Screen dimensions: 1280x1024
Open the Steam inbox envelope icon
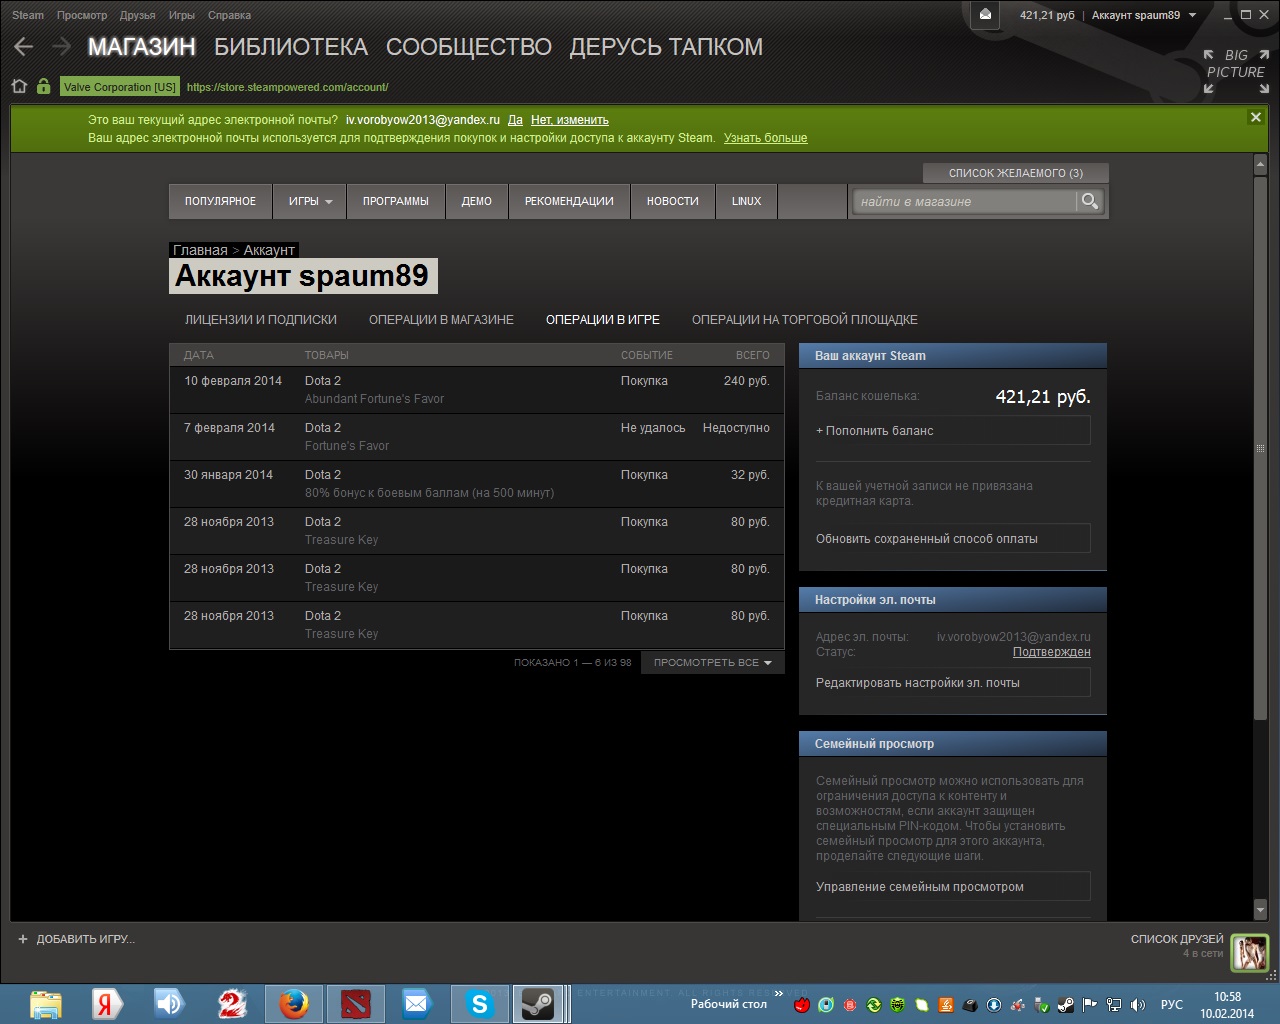(x=985, y=15)
